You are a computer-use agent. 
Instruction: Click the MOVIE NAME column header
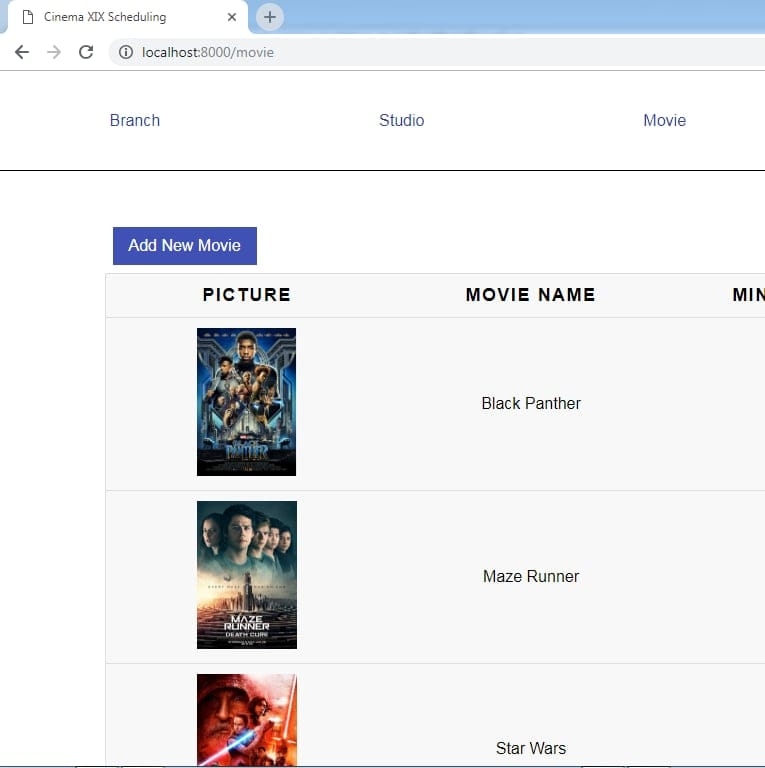pos(531,295)
